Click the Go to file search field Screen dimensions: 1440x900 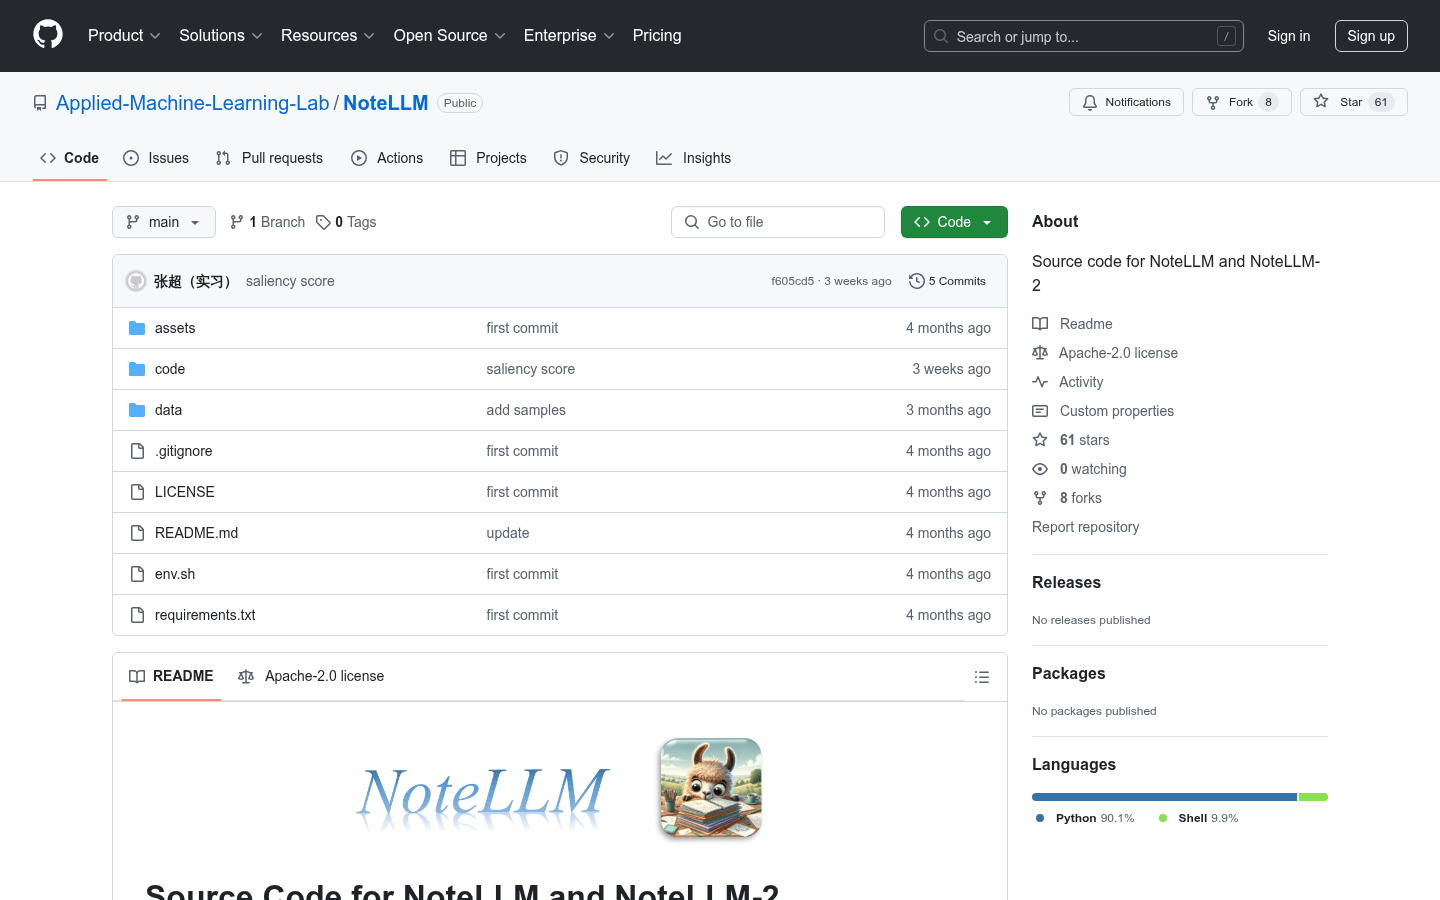pos(778,222)
